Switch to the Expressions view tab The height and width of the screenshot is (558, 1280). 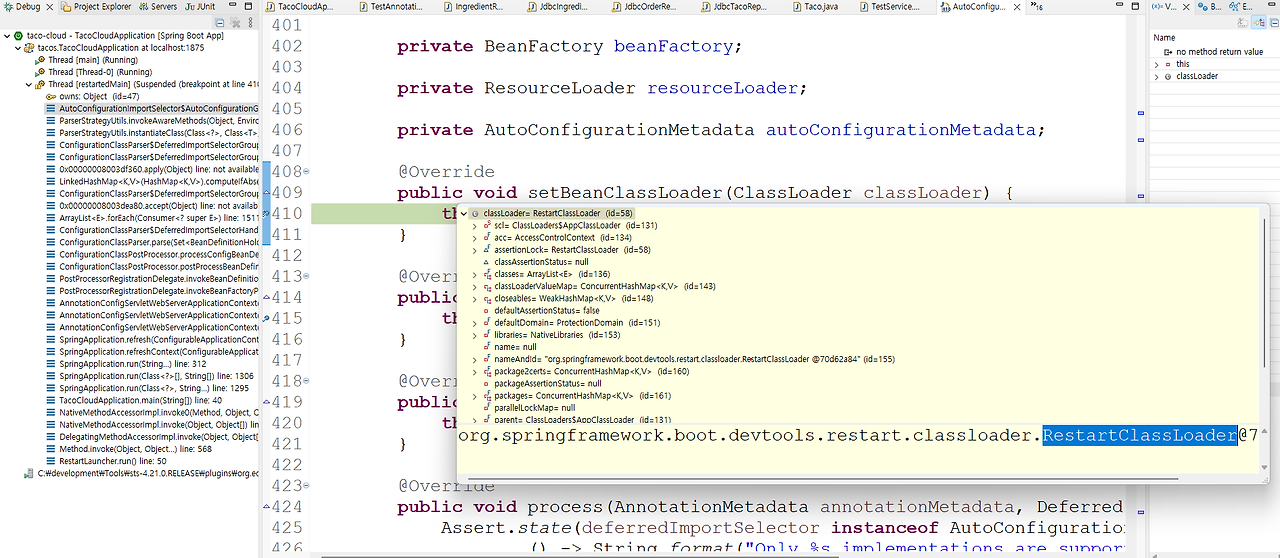1239,6
